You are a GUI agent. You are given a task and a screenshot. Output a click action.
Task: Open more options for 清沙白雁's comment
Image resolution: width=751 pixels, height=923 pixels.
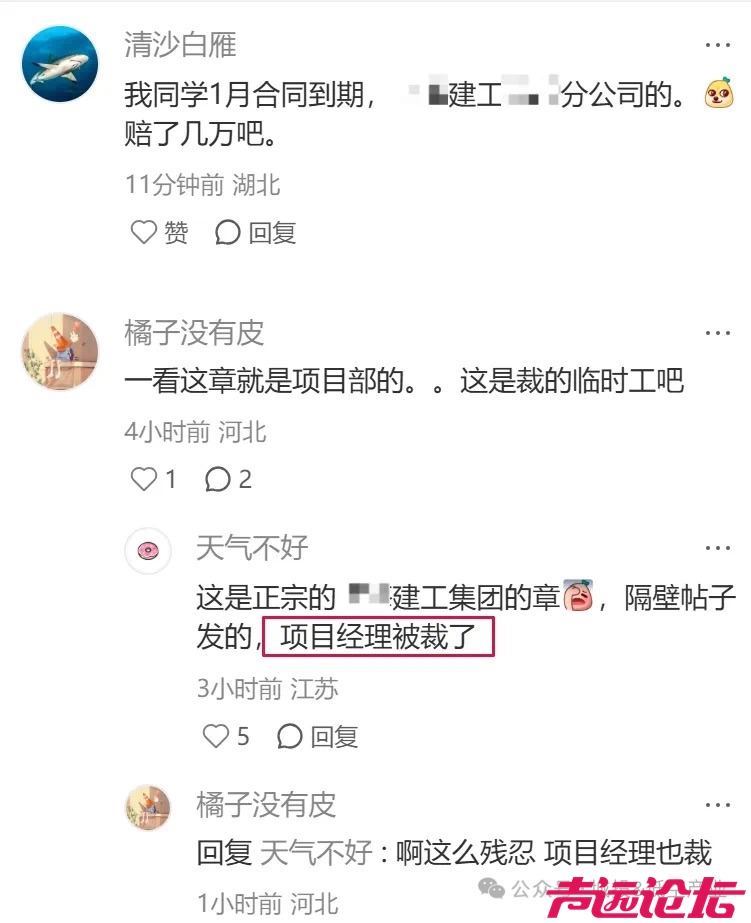click(x=717, y=45)
